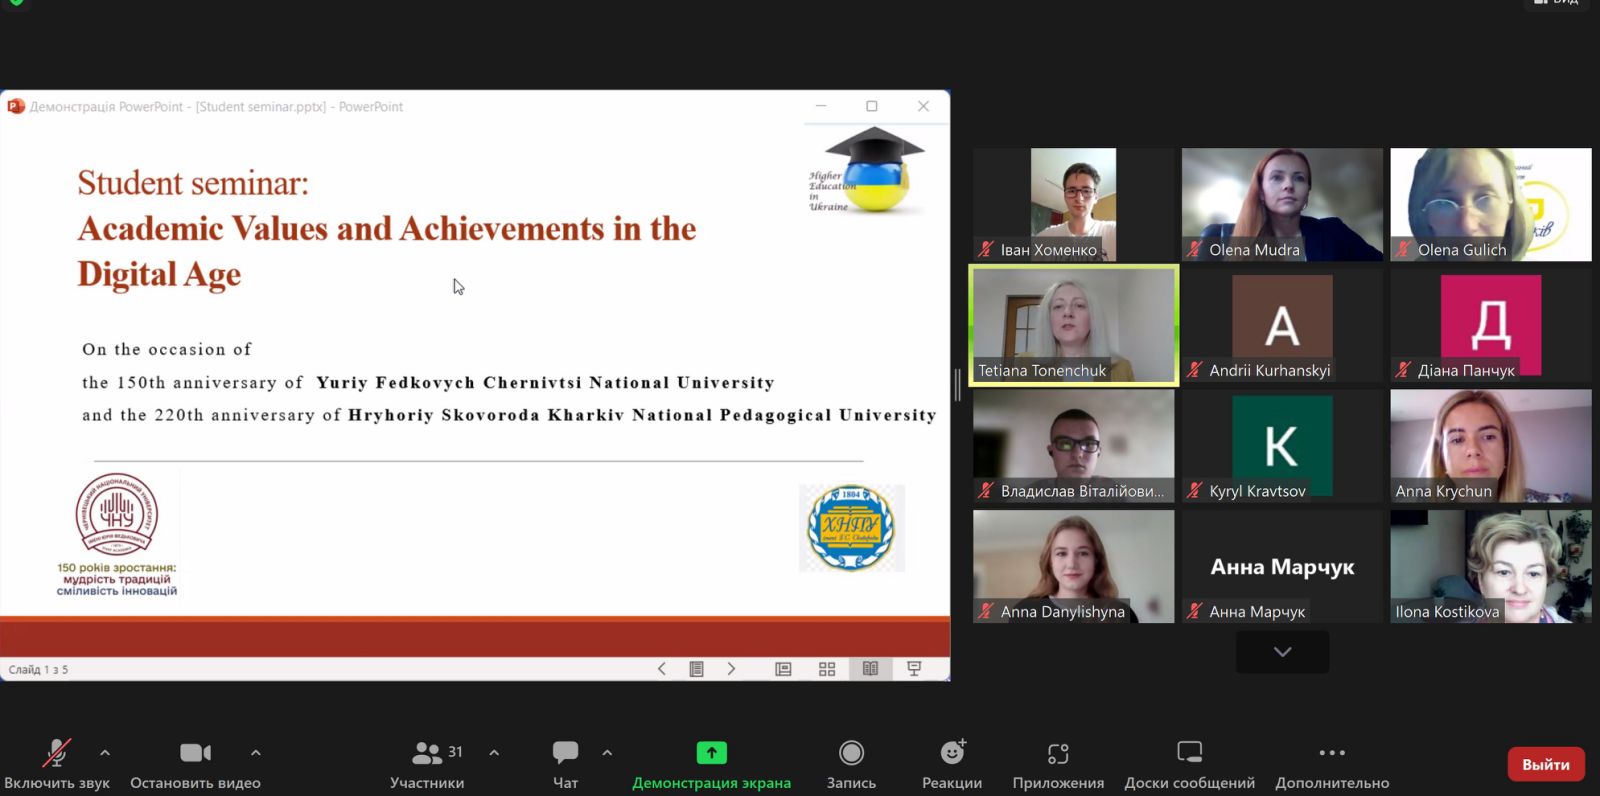Start recording with Запись button
The image size is (1600, 796).
pos(851,764)
